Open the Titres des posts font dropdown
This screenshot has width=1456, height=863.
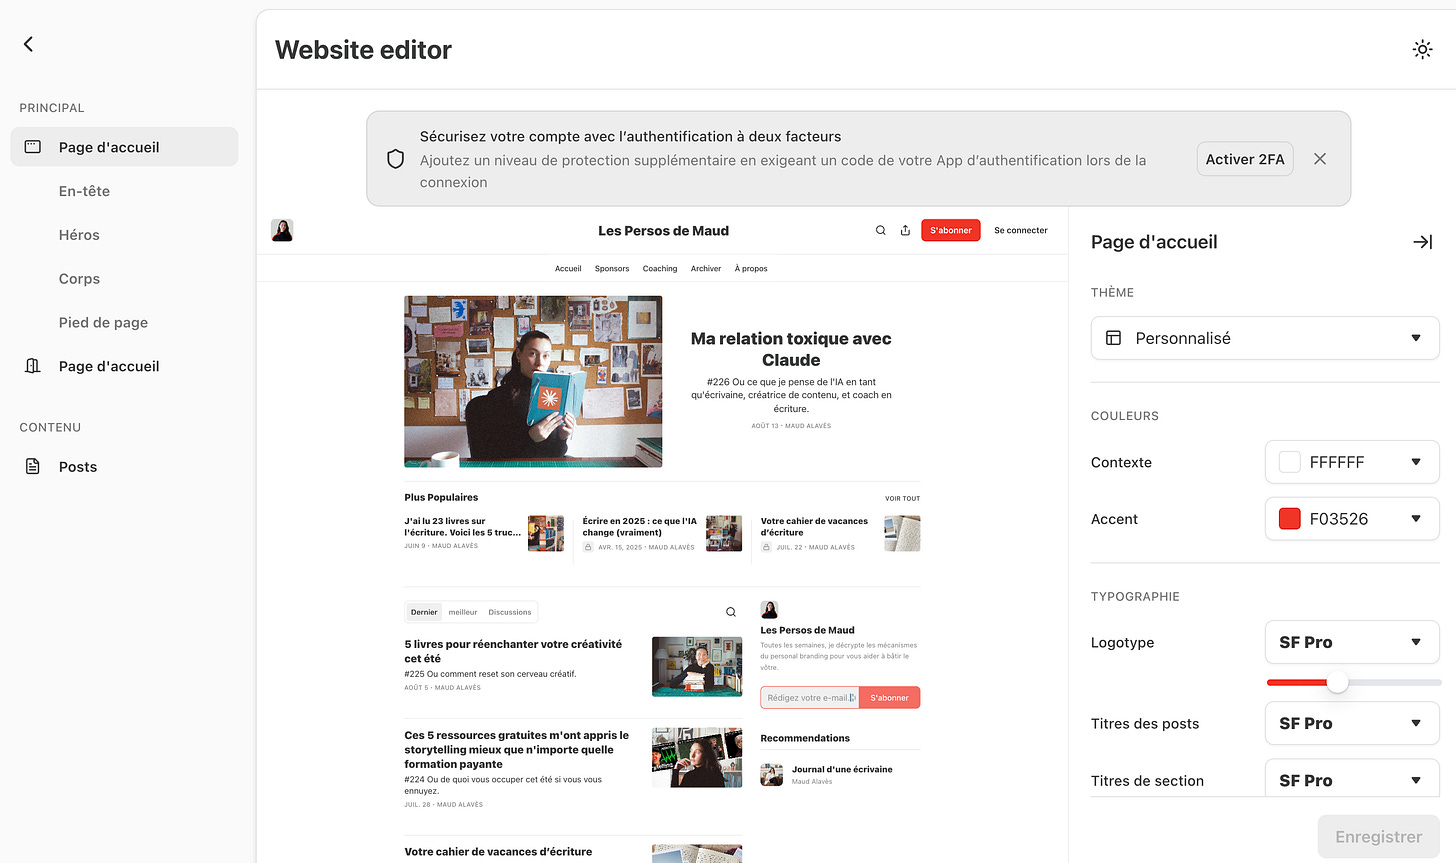[1352, 723]
